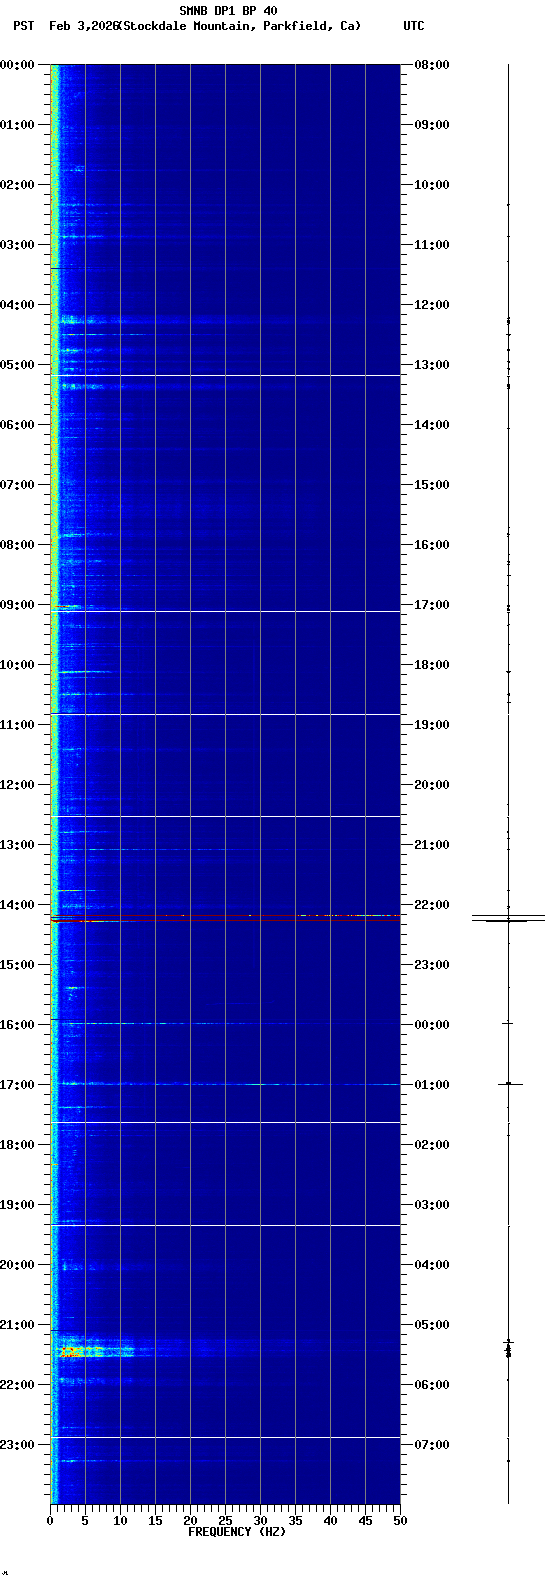The width and height of the screenshot is (552, 1584).
Task: Click the 01:00 UTC axis label
Action: coord(432,1085)
